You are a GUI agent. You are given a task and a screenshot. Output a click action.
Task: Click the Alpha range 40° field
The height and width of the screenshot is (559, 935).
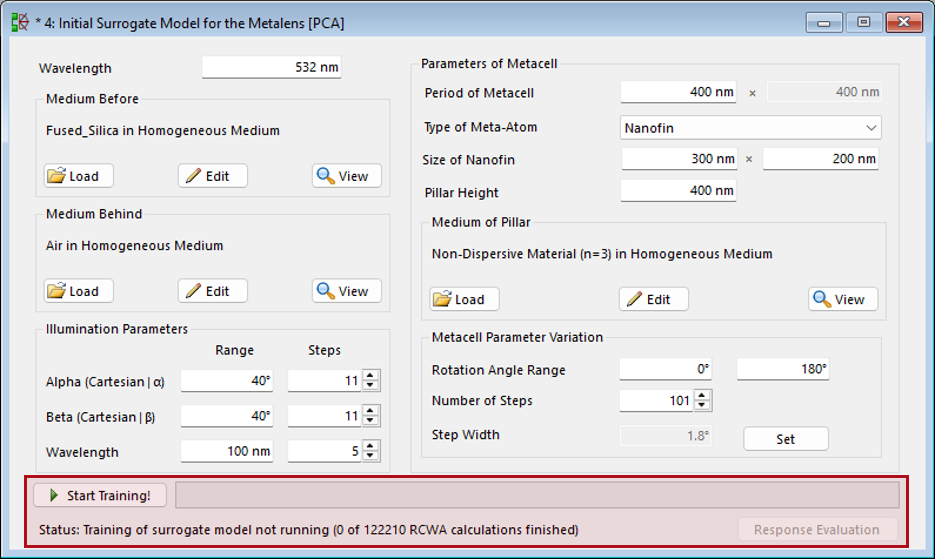pos(226,381)
